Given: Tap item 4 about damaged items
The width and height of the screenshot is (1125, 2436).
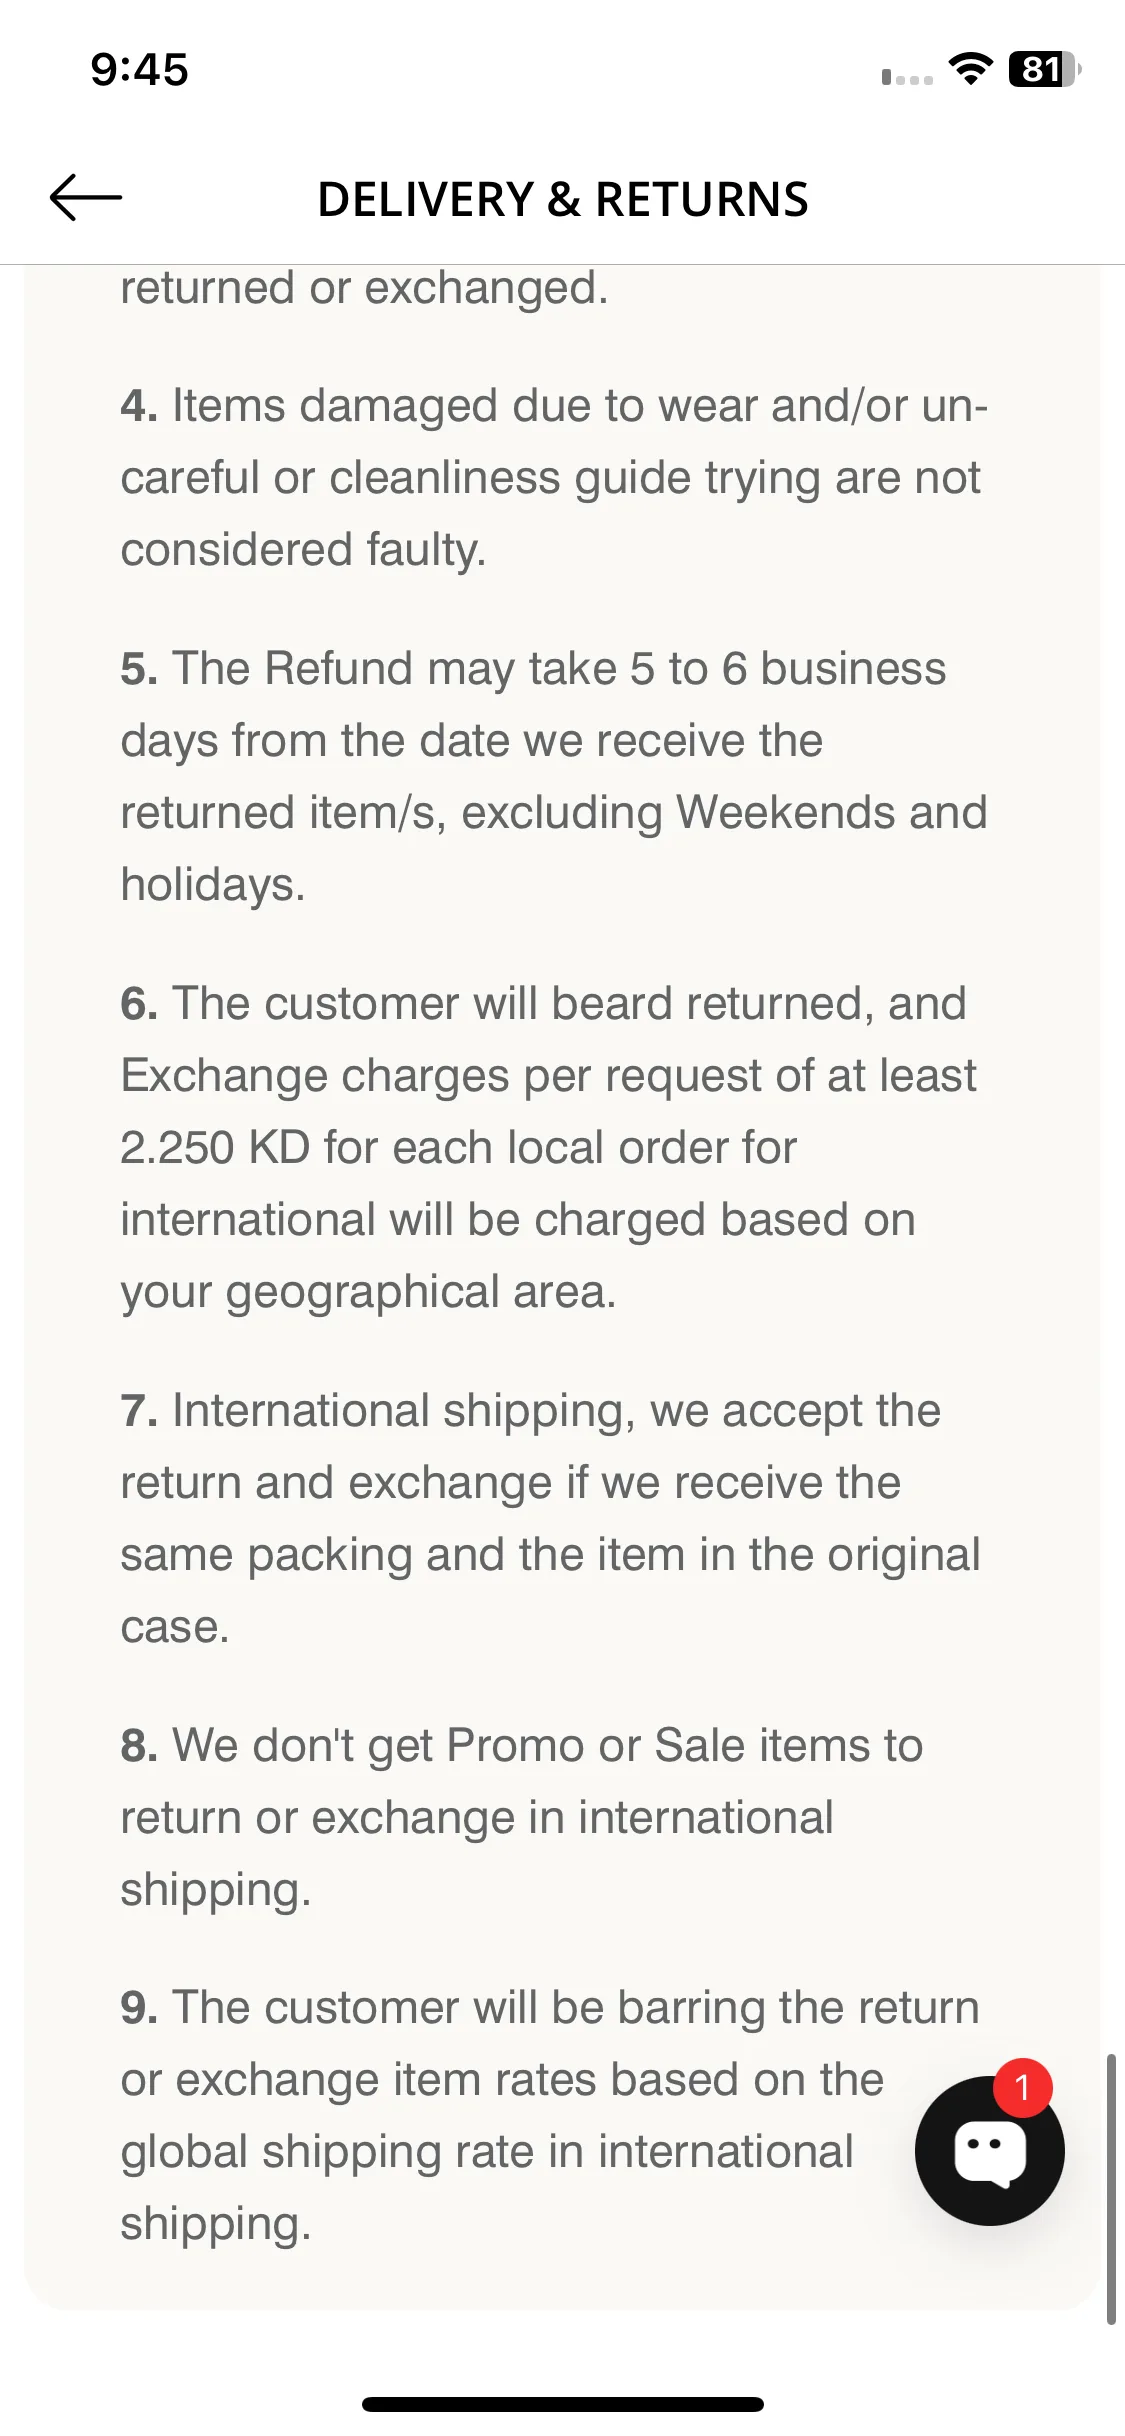Looking at the screenshot, I should point(554,478).
